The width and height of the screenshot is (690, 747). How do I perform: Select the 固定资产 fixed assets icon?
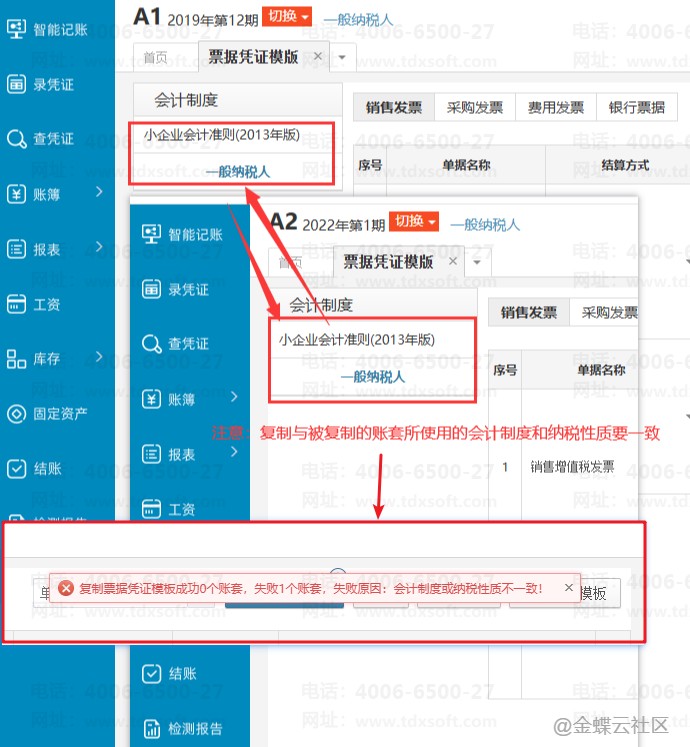pos(17,413)
